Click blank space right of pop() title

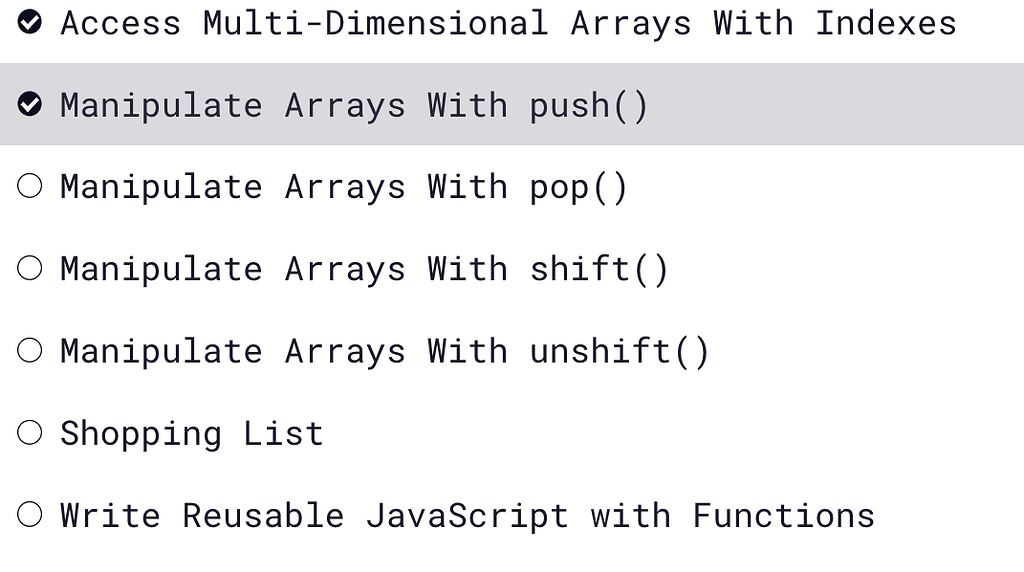825,186
